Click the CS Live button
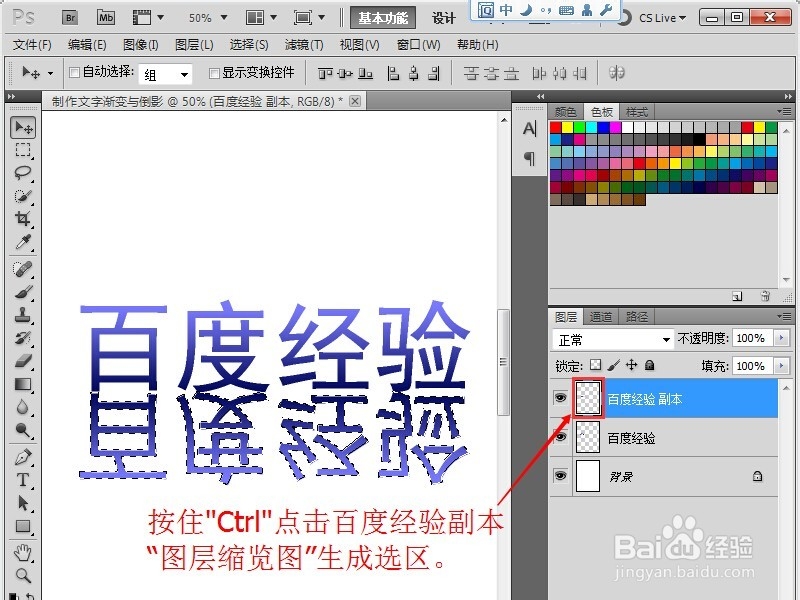Screen dimensions: 800x600 (x=657, y=16)
